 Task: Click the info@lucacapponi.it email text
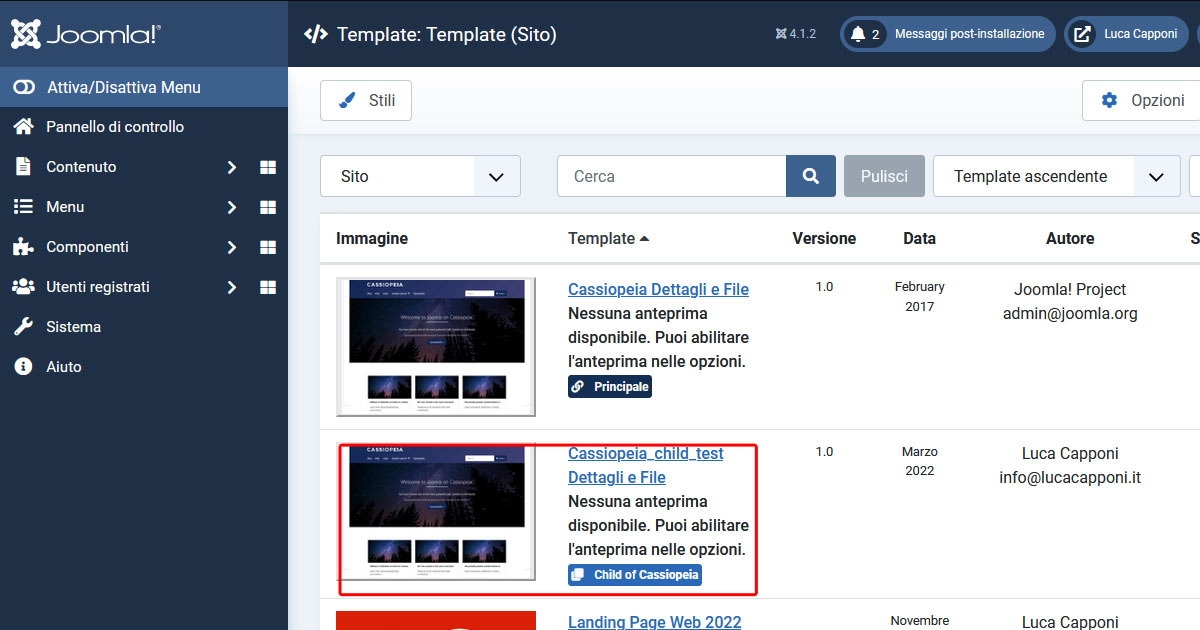pyautogui.click(x=1070, y=477)
